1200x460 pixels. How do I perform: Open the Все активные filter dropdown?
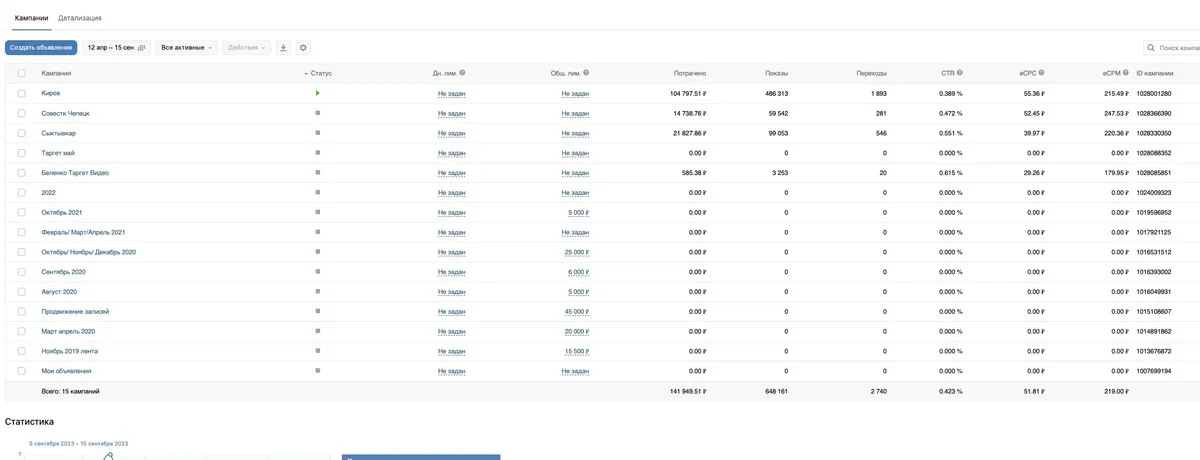(187, 47)
